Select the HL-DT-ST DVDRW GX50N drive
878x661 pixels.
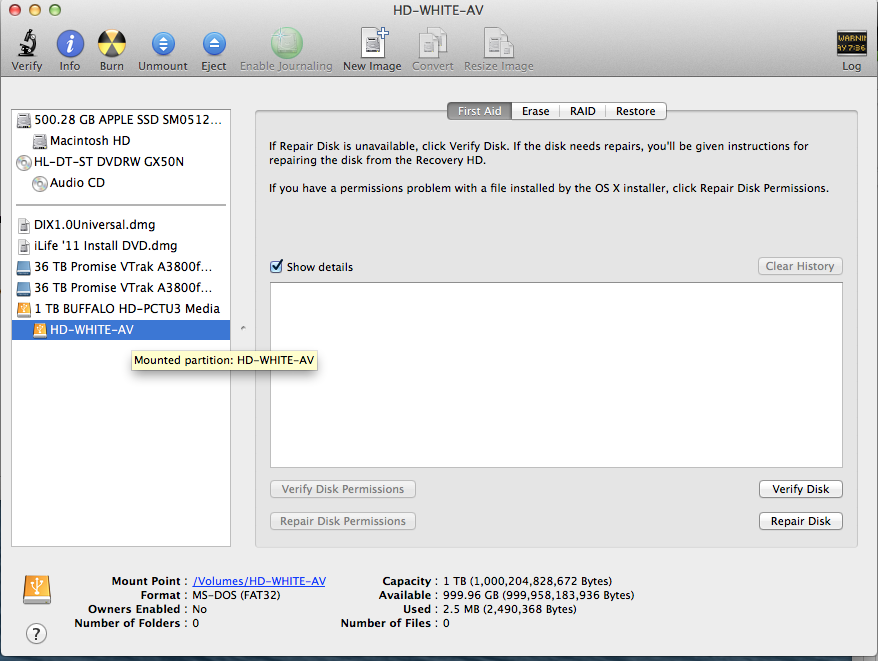tap(120, 162)
